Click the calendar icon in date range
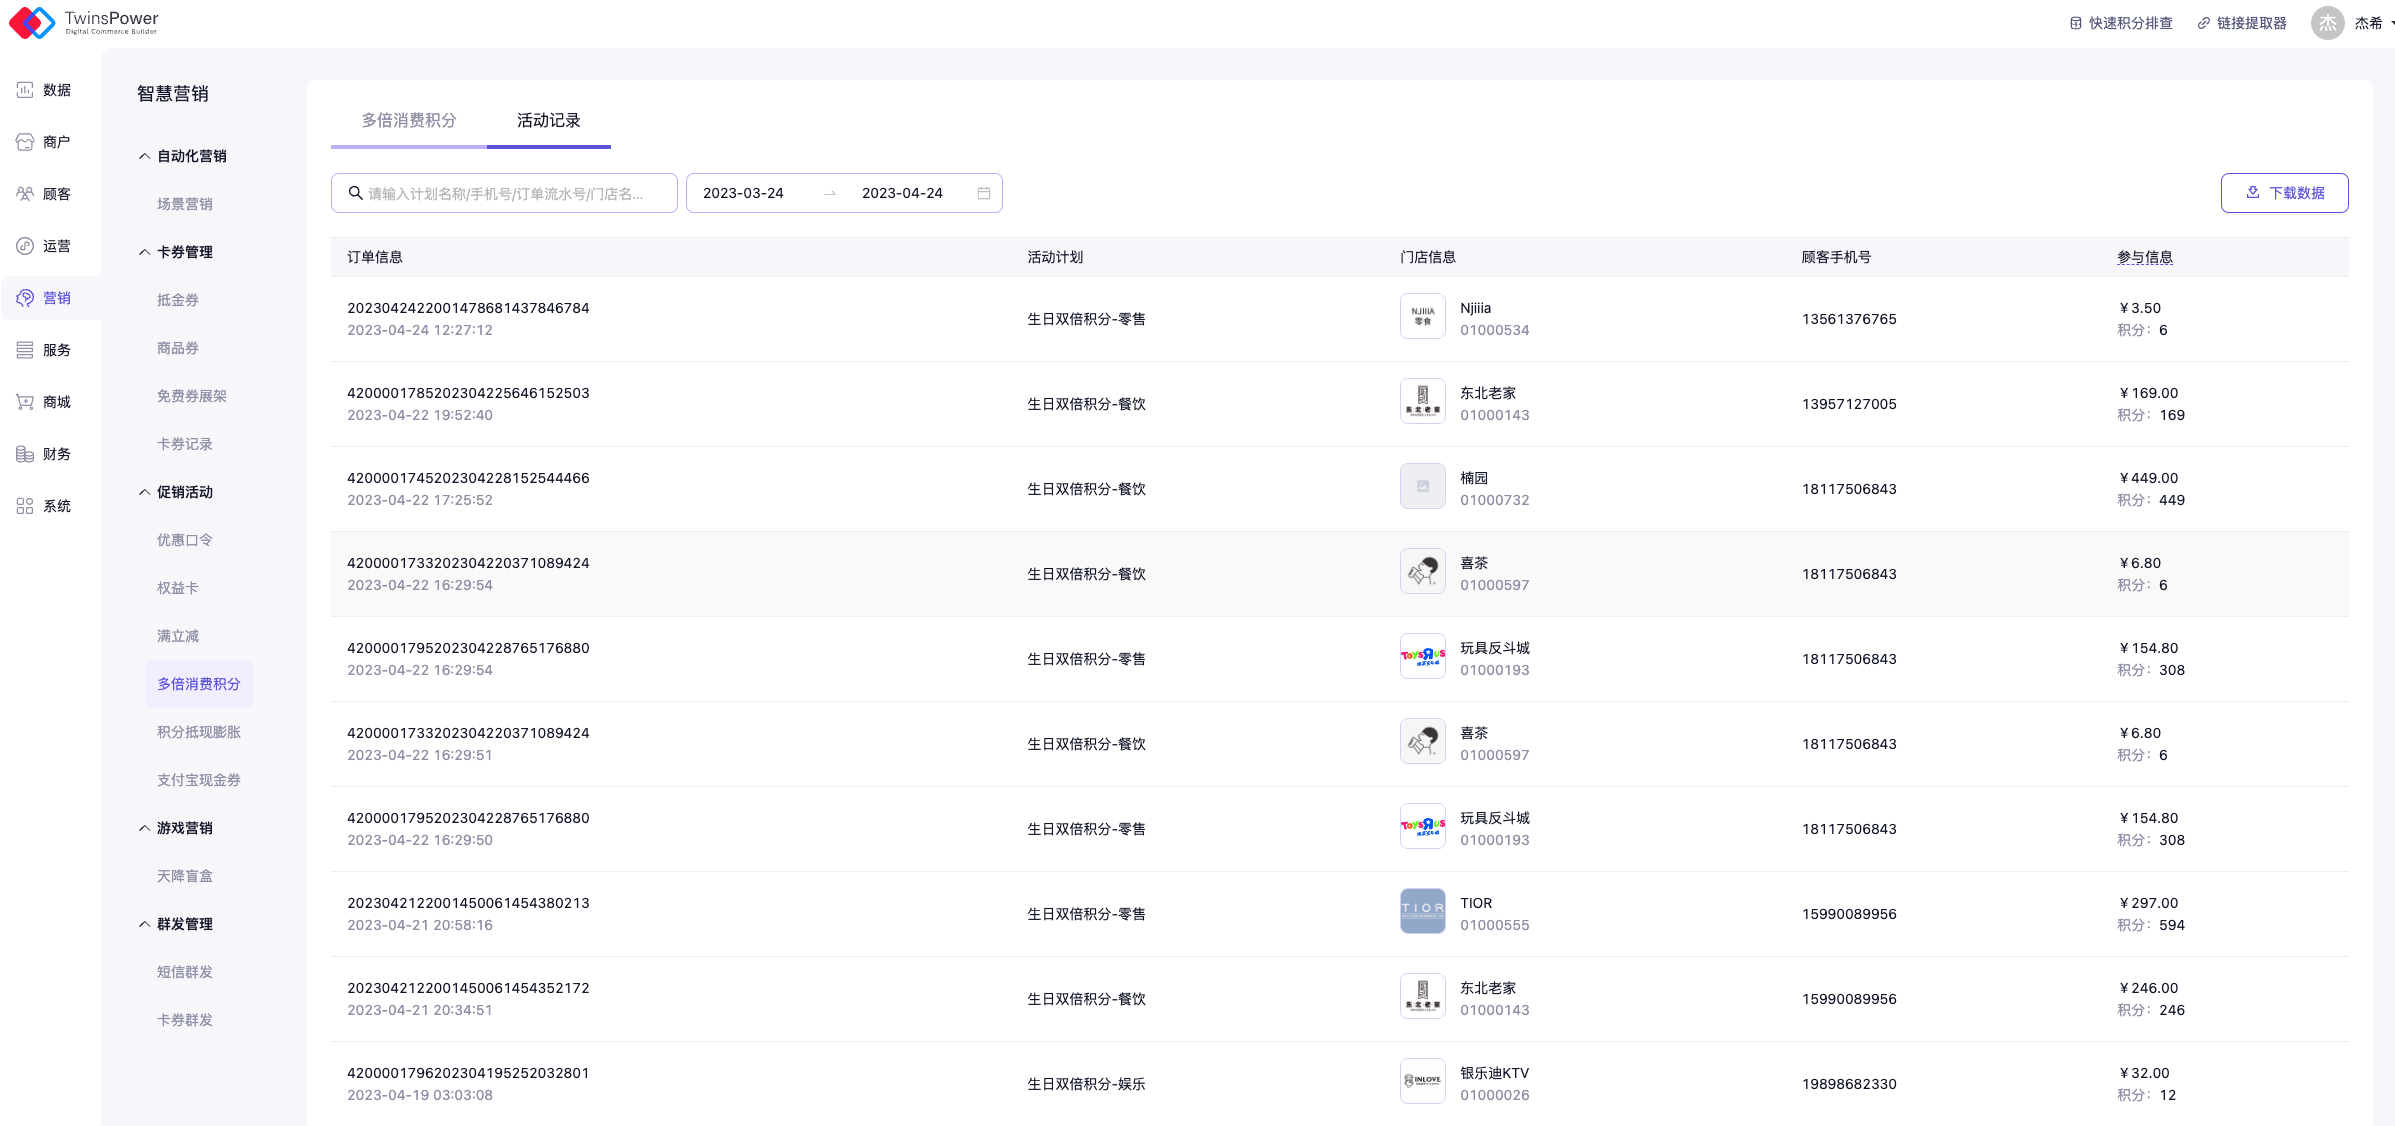 (984, 193)
